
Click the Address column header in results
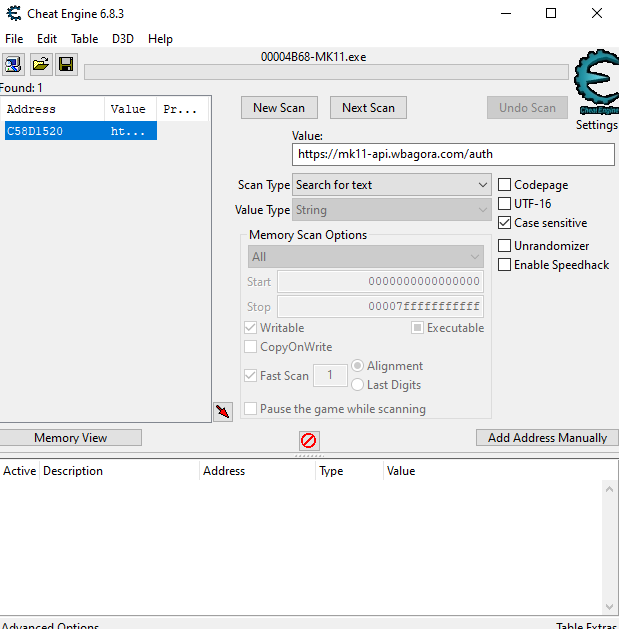coord(53,109)
